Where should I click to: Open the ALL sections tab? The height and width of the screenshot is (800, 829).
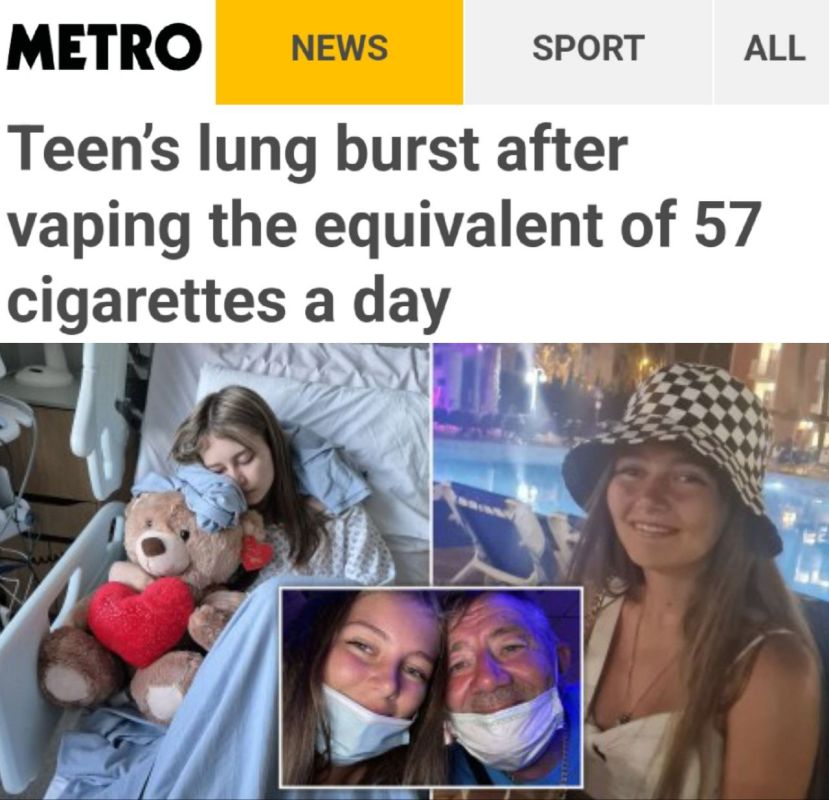[x=773, y=51]
